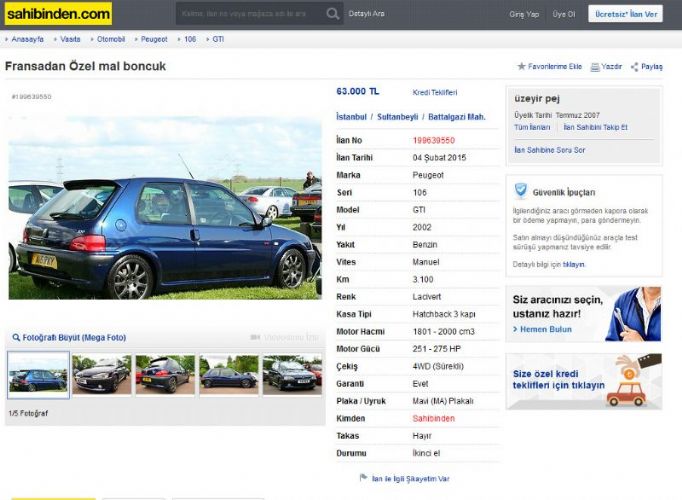This screenshot has width=682, height=500.
Task: Select the second photo thumbnail
Action: (102, 375)
